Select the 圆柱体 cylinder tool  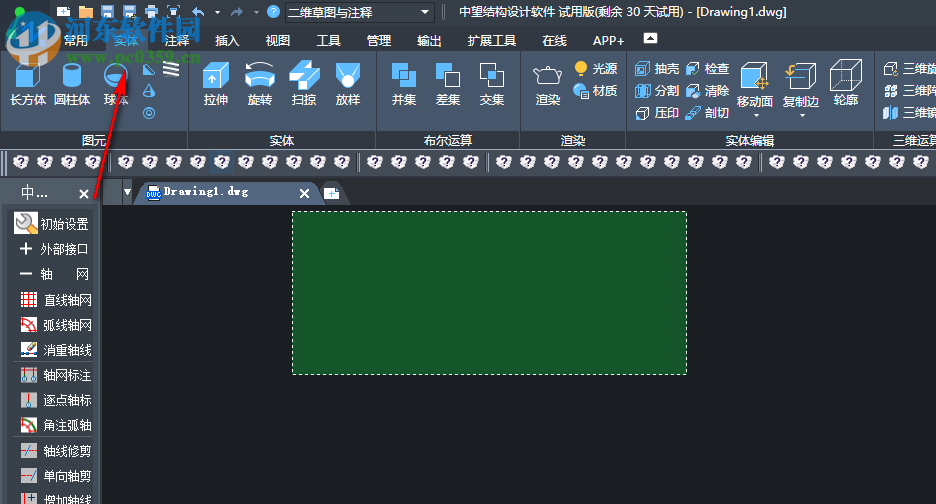(x=72, y=84)
